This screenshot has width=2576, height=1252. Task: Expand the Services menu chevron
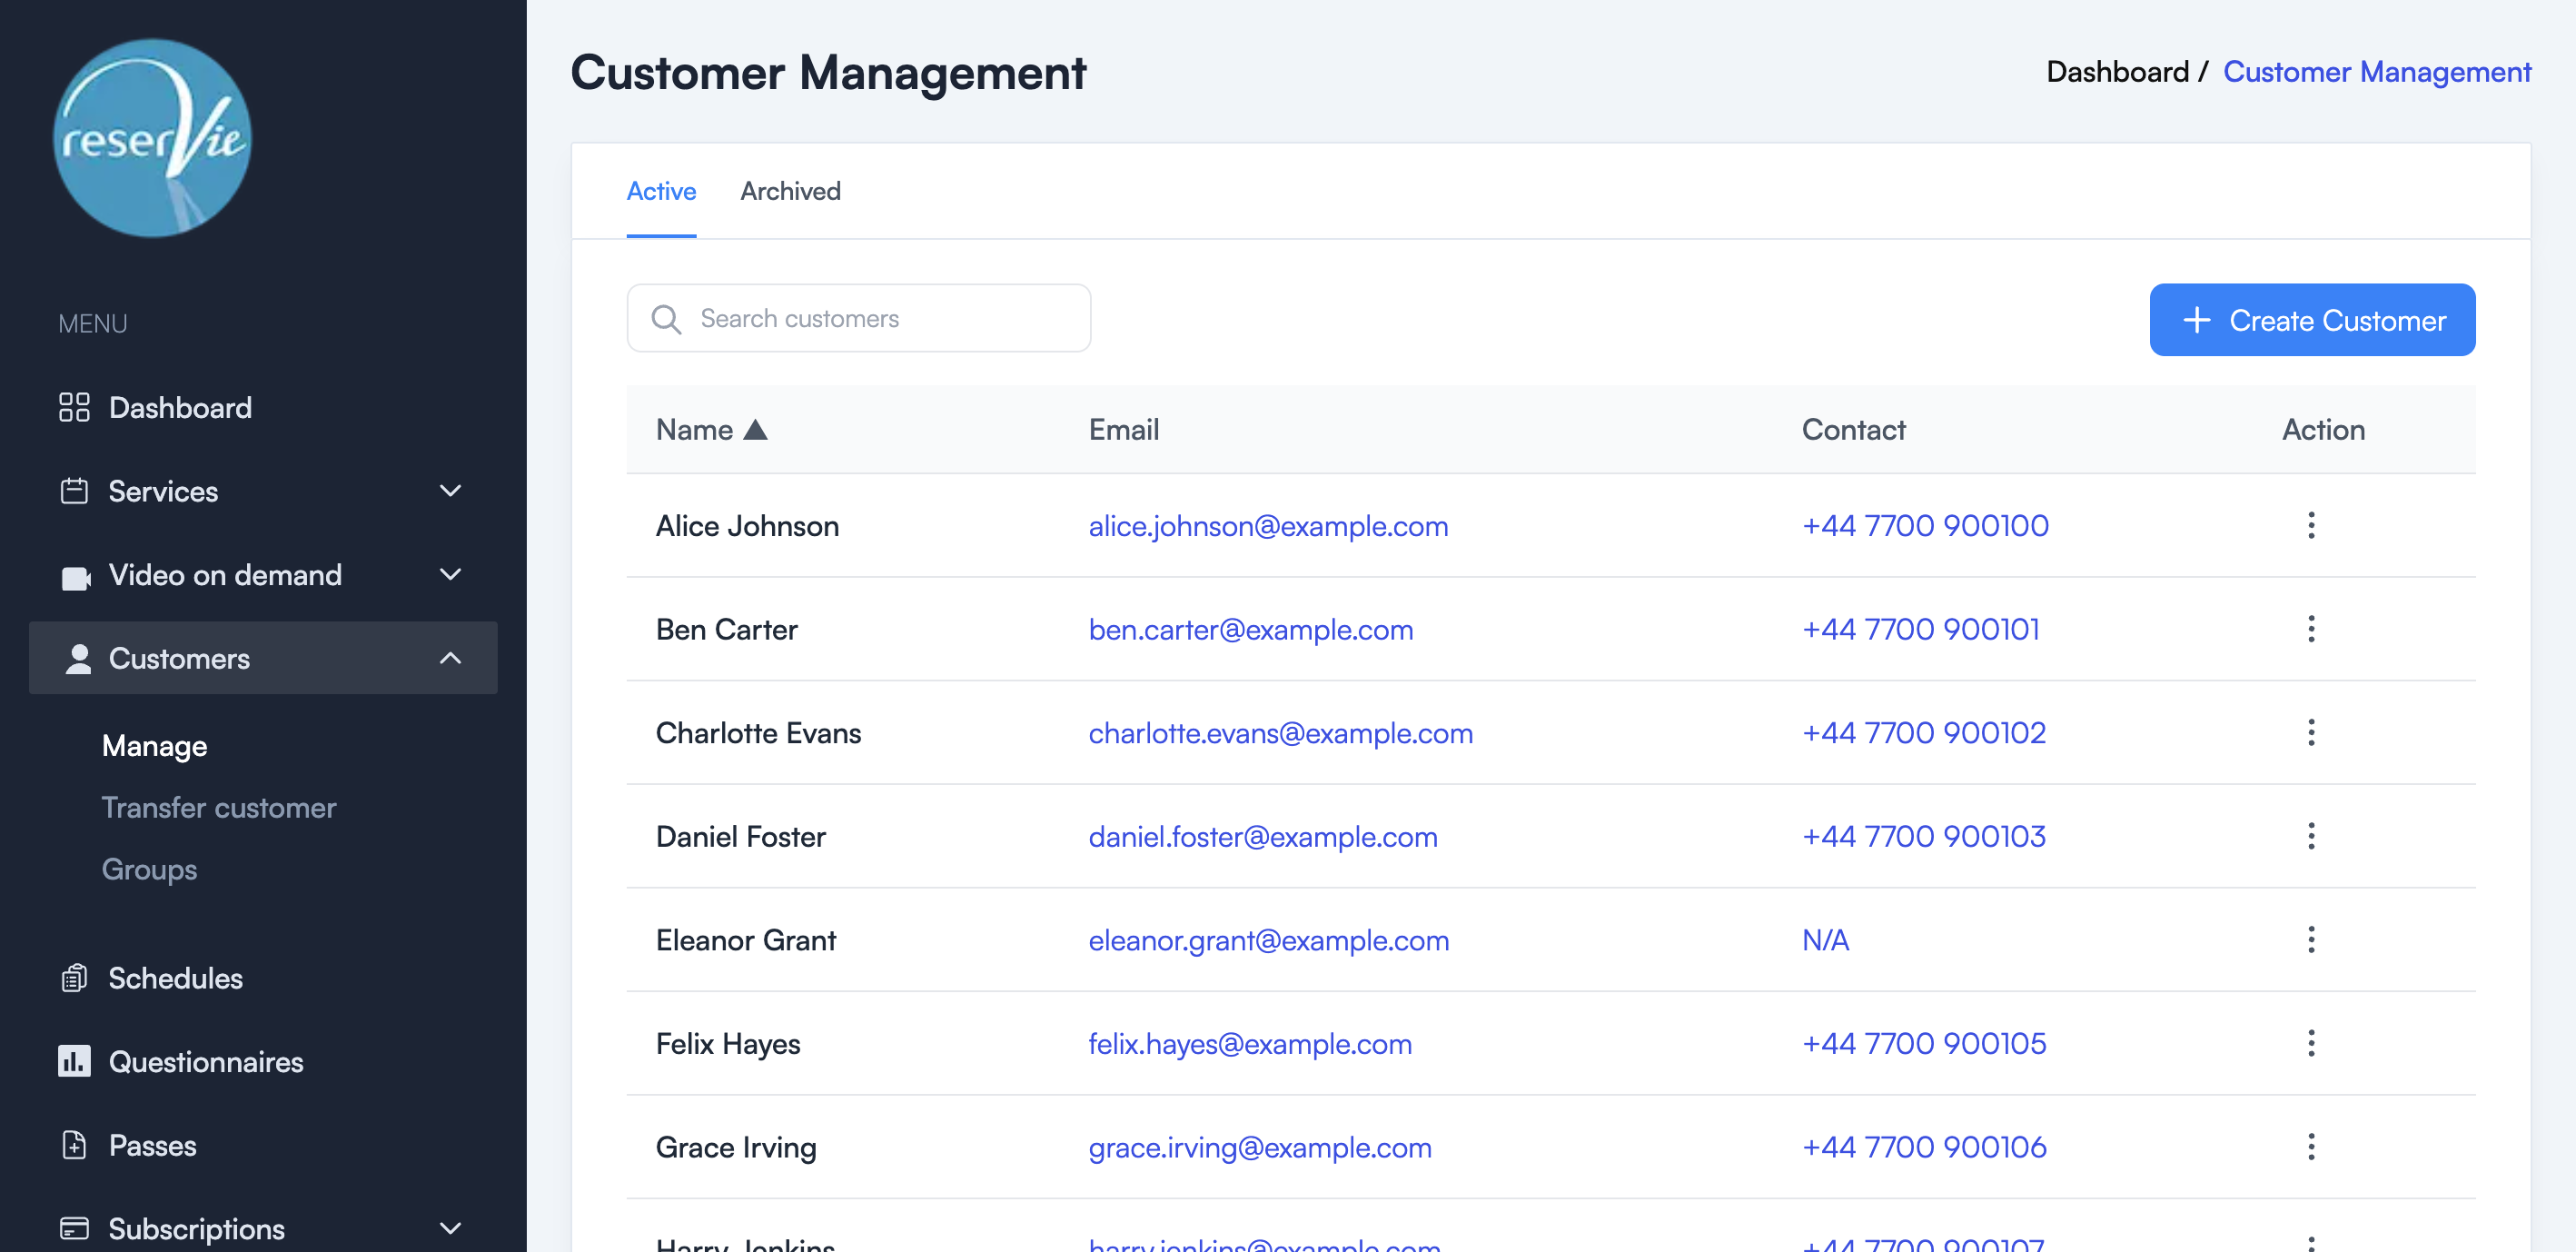[x=450, y=491]
